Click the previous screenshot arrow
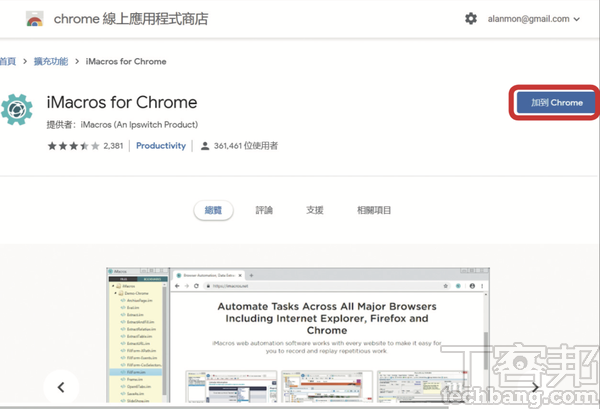Image resolution: width=600 pixels, height=409 pixels. click(x=61, y=387)
